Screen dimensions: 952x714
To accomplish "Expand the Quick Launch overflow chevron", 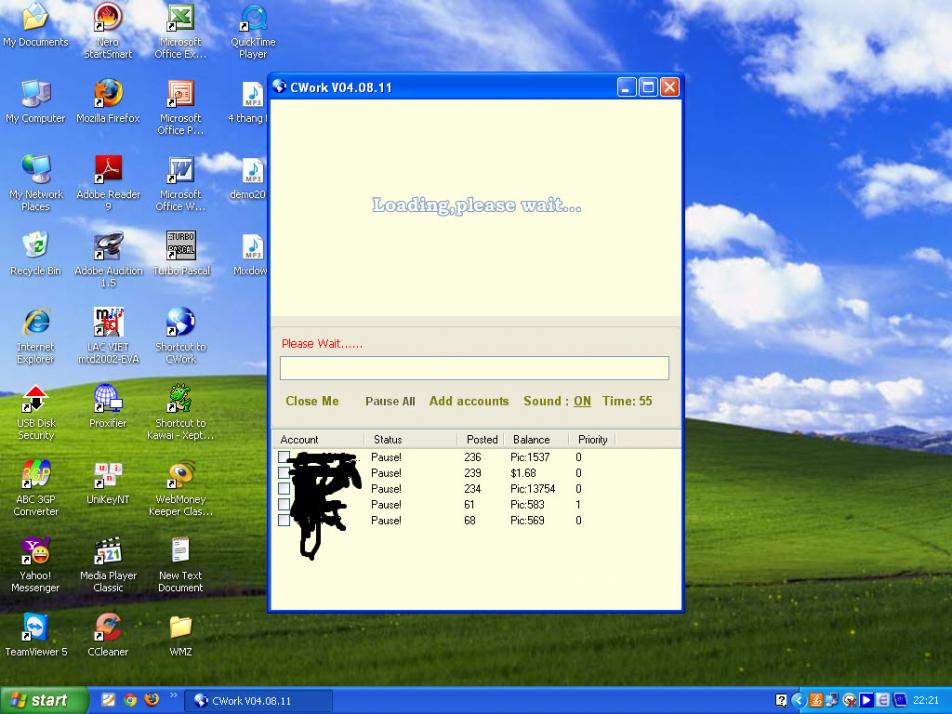I will pyautogui.click(x=173, y=696).
